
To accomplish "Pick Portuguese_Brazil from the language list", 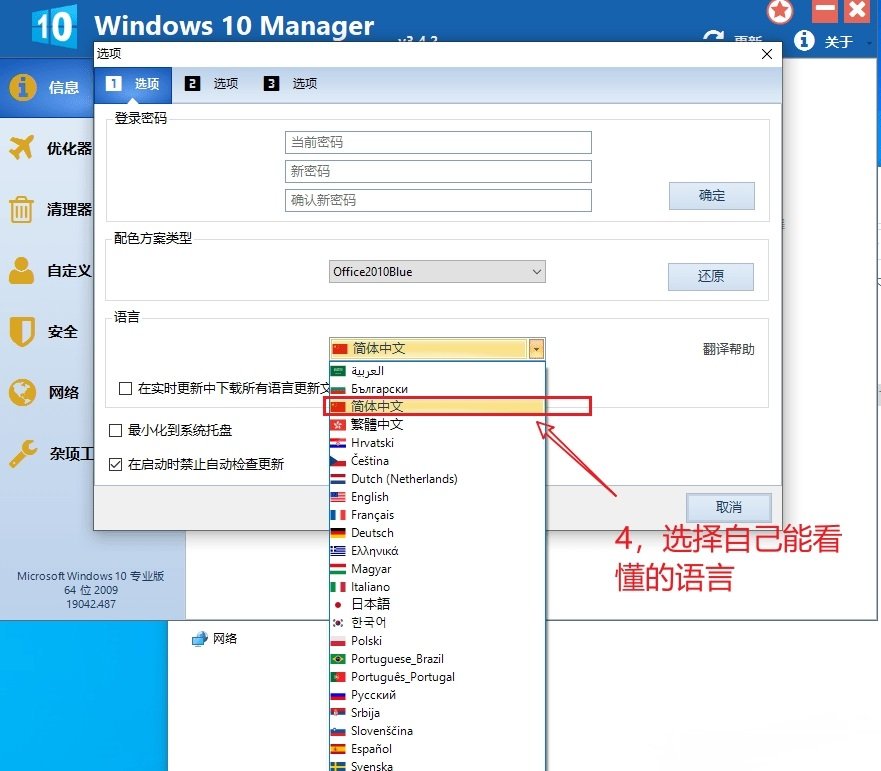I will [x=437, y=659].
